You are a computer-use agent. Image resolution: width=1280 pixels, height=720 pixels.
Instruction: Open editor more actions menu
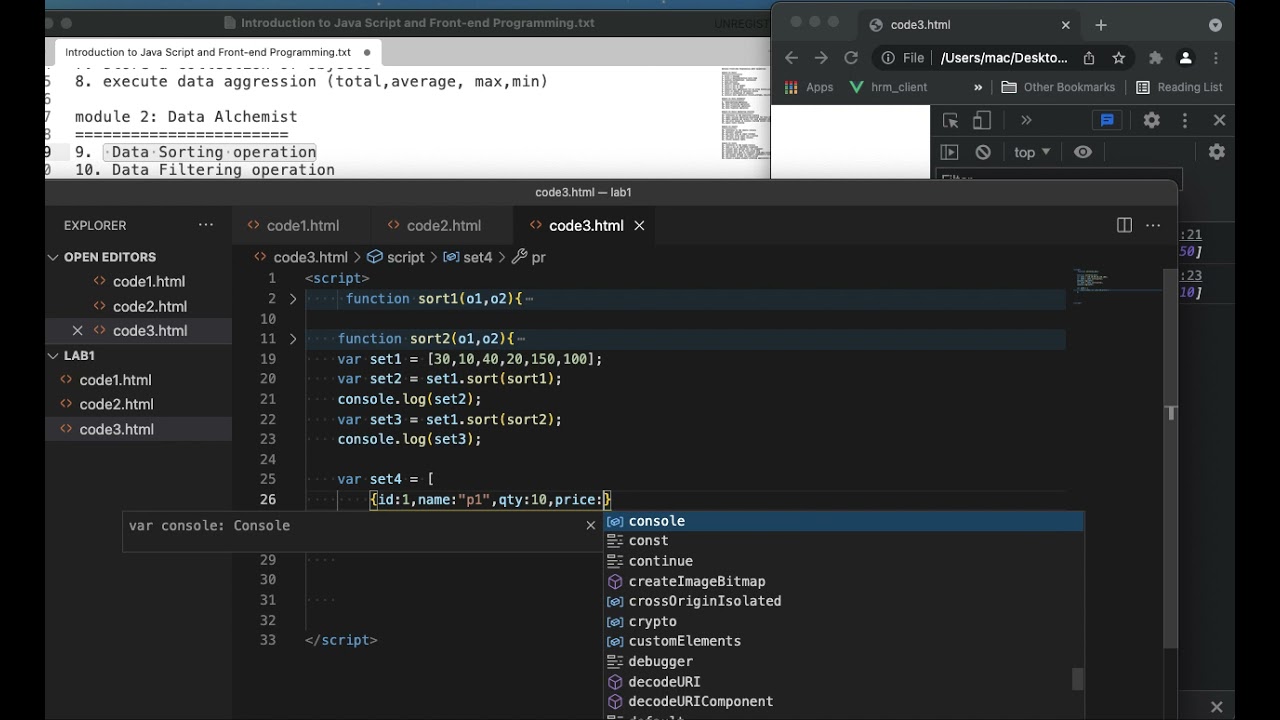pos(1153,225)
